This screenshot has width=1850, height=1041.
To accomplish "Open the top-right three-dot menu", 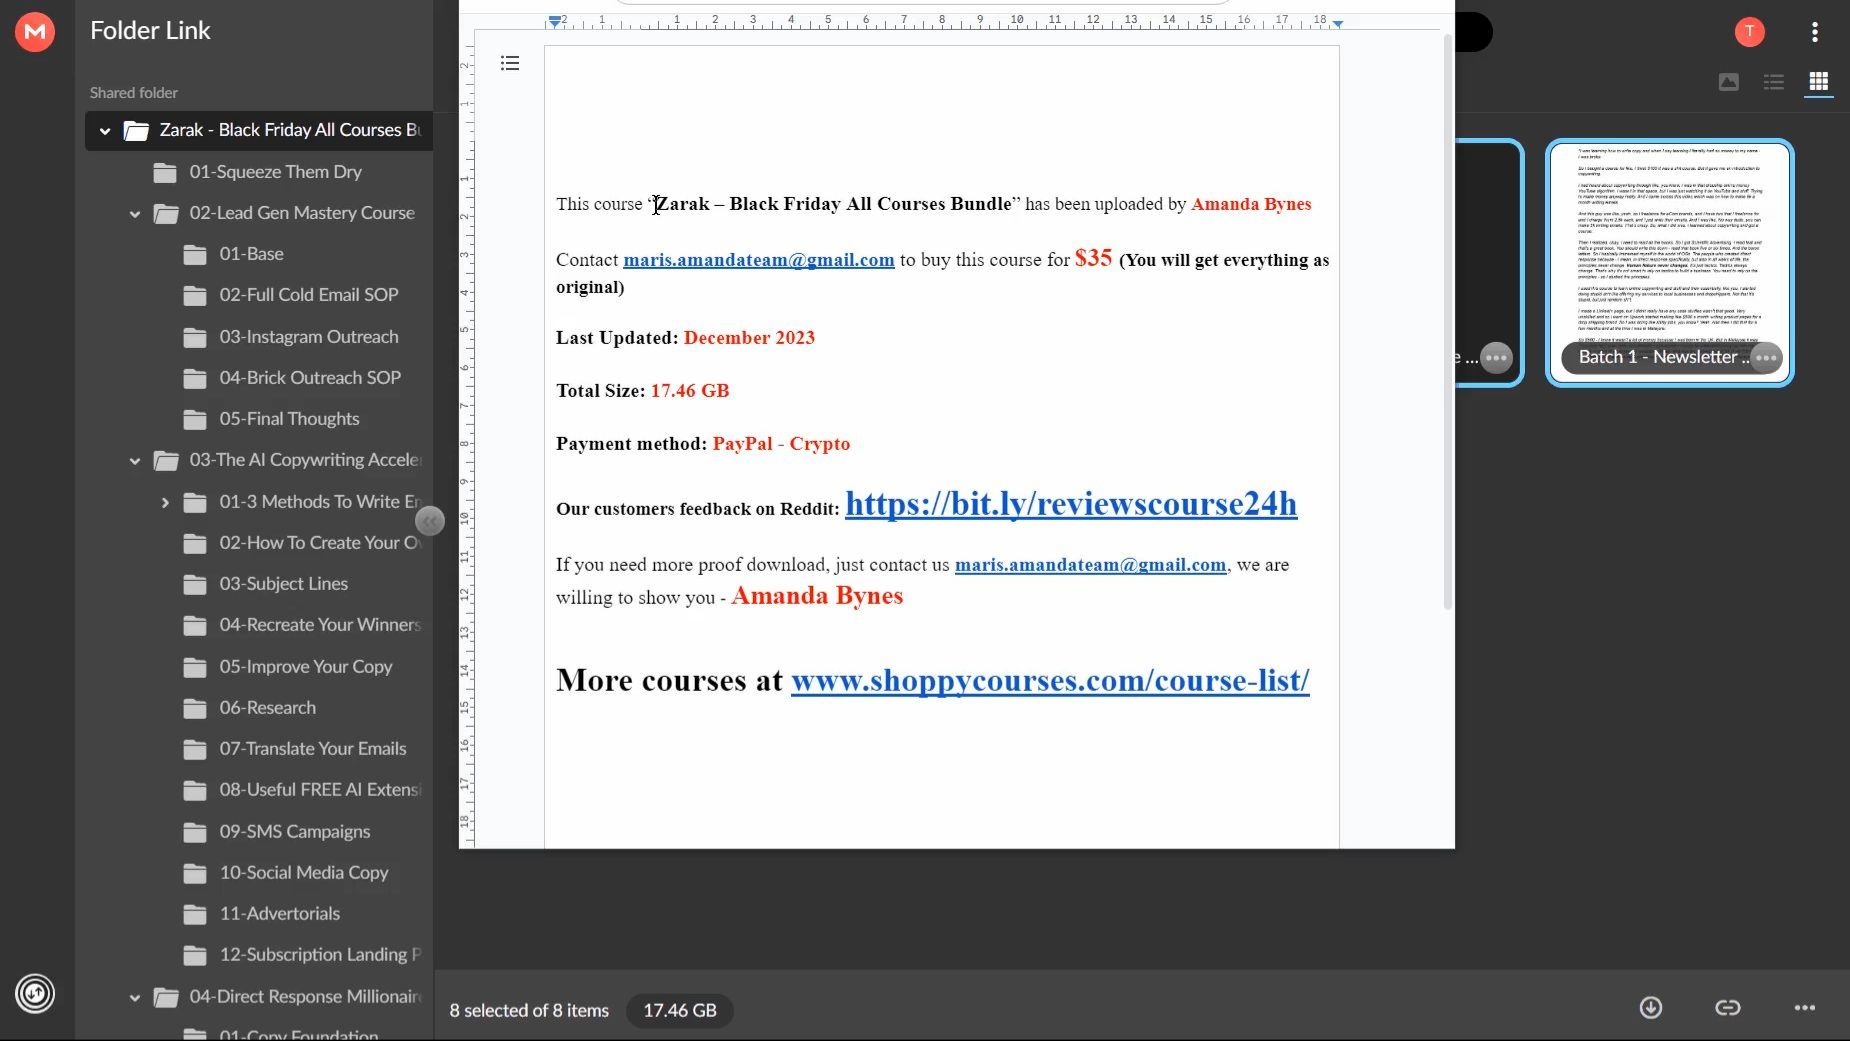I will (x=1814, y=32).
